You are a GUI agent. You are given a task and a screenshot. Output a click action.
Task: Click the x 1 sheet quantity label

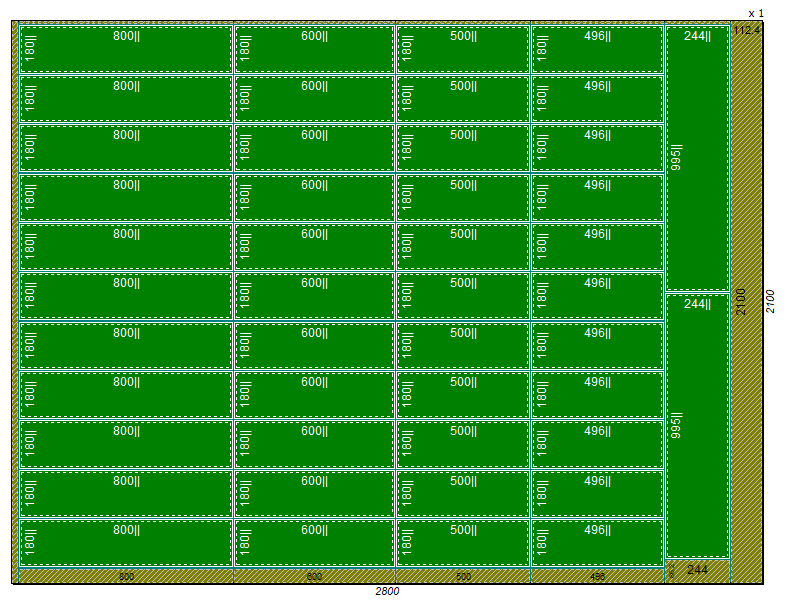(x=756, y=13)
